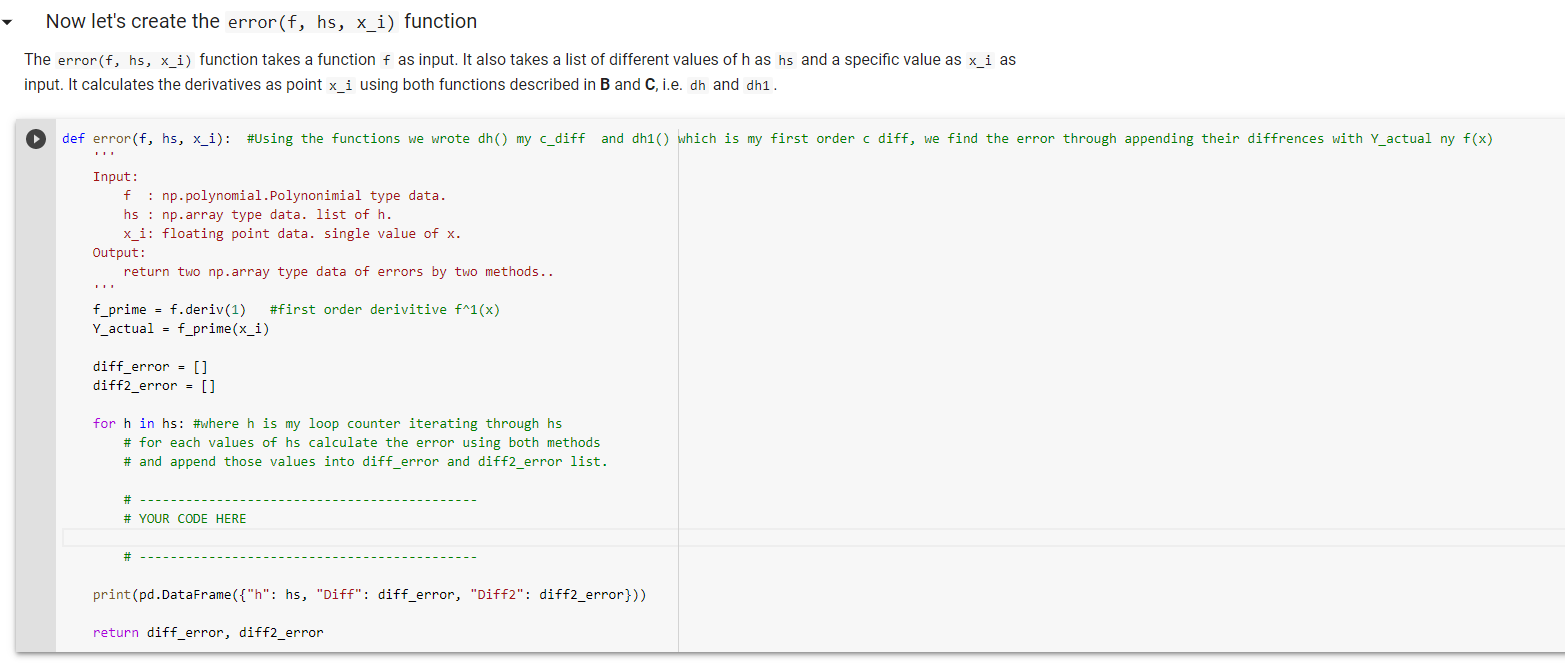Place cursor on YOUR CODE HERE line

coord(185,518)
